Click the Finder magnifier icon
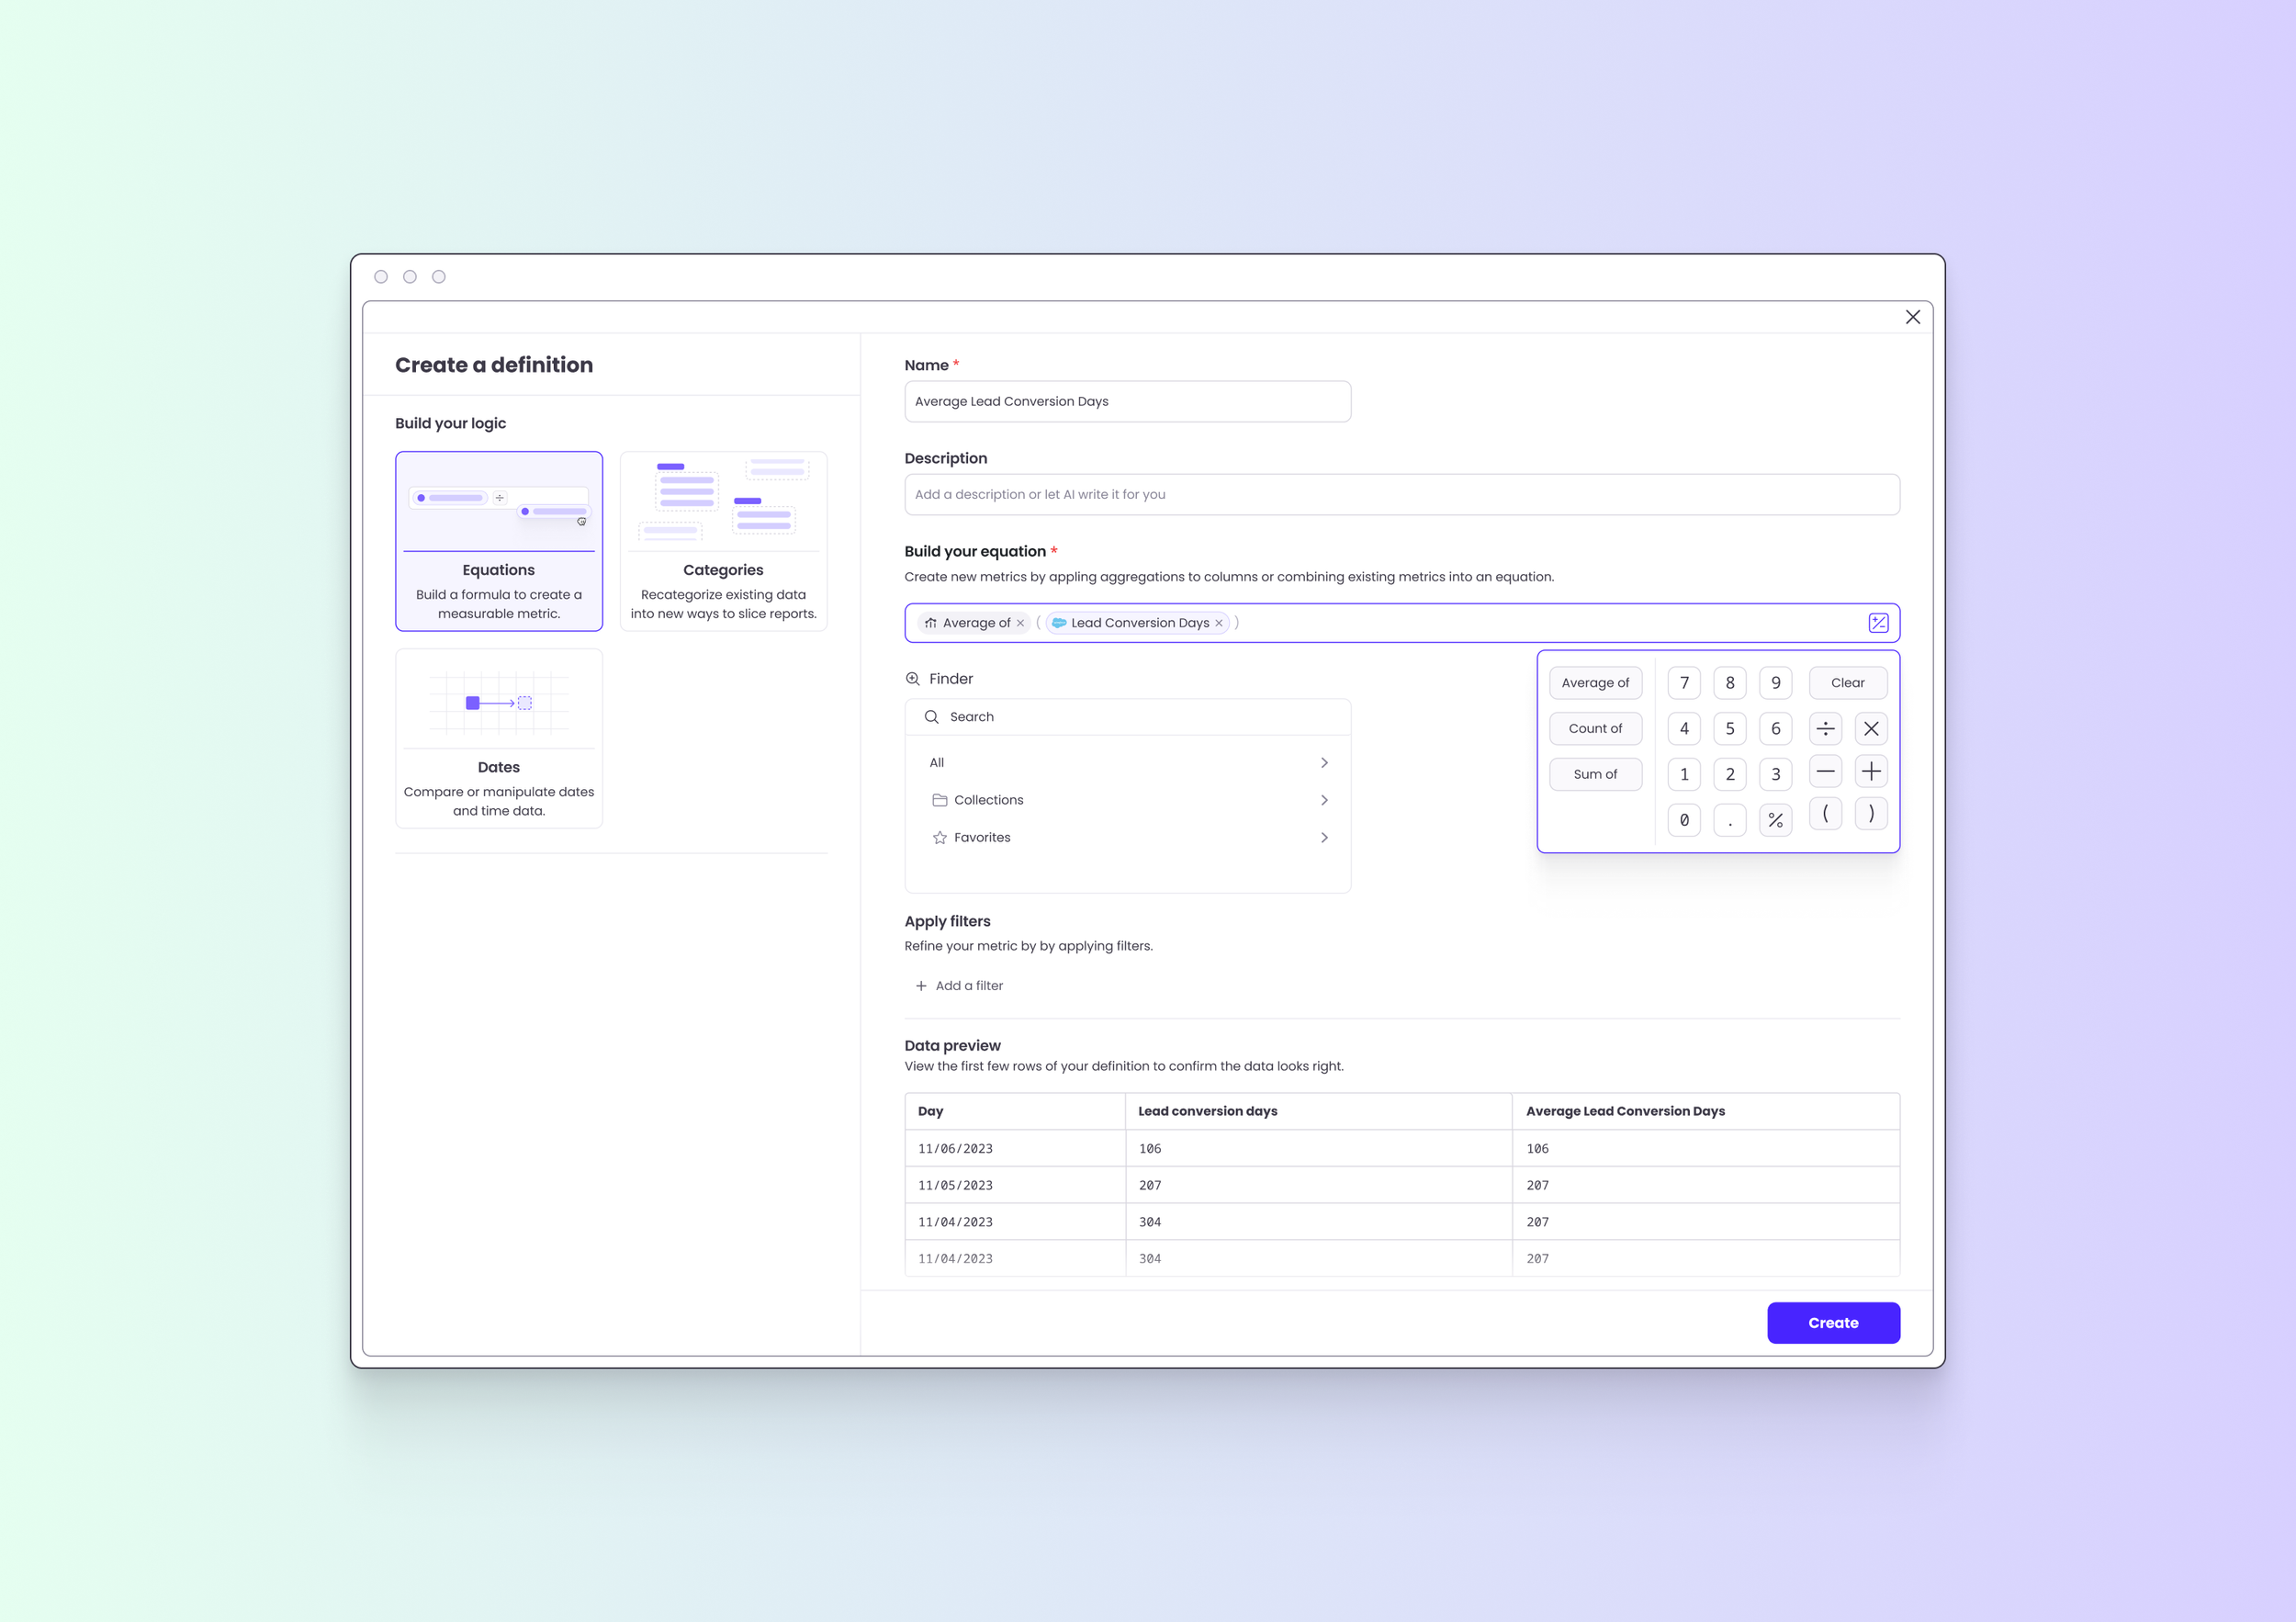The image size is (2296, 1622). (x=913, y=678)
